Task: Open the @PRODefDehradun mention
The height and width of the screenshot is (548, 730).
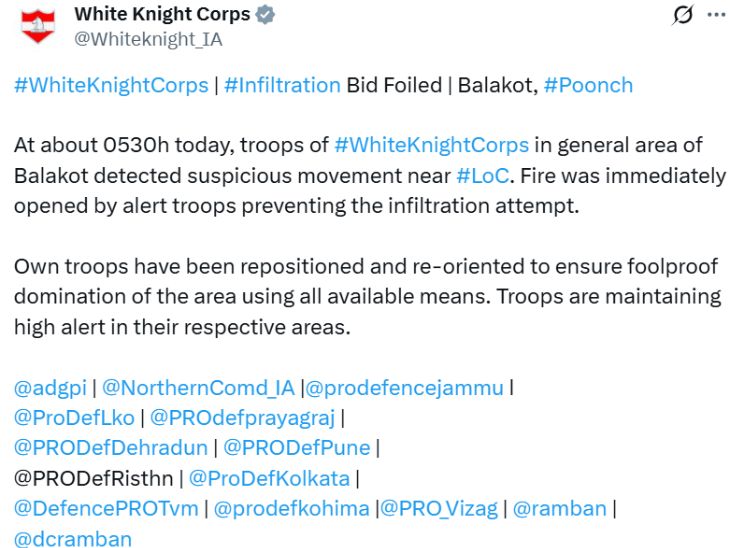Action: click(x=111, y=448)
